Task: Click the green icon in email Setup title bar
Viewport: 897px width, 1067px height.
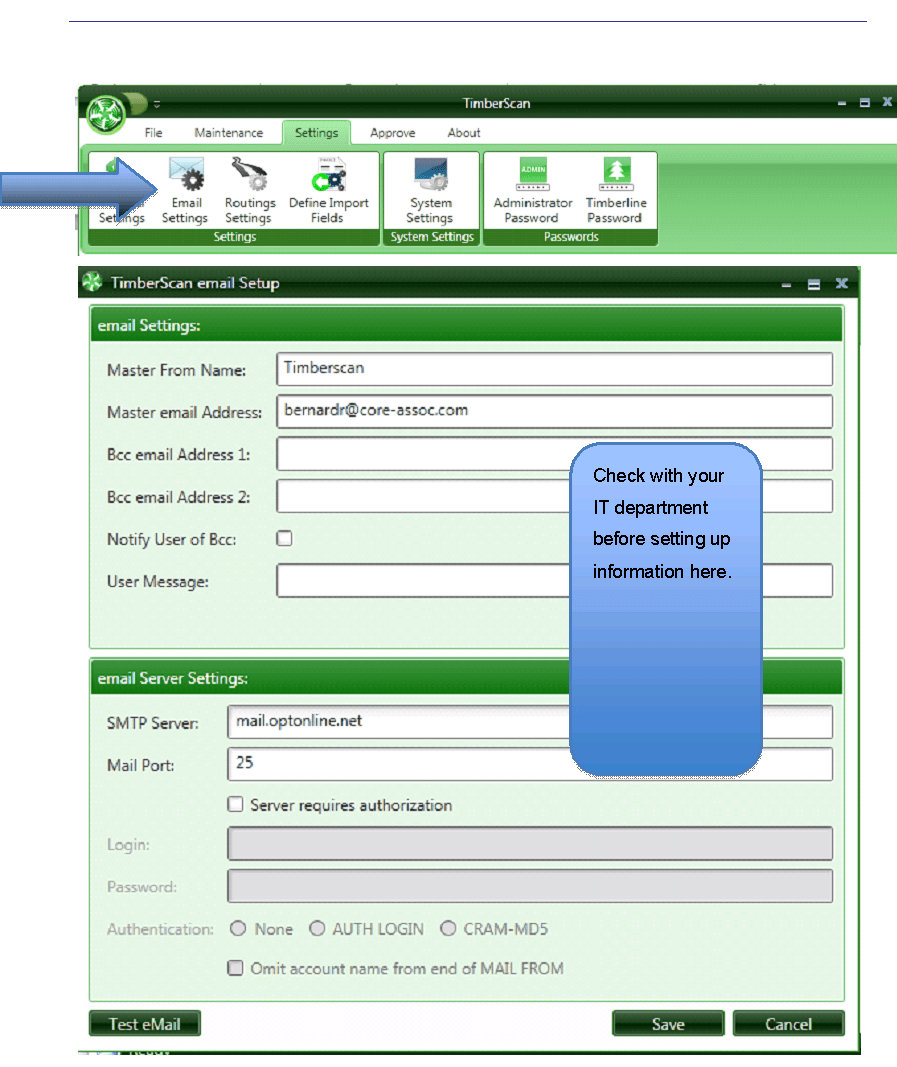Action: click(x=91, y=283)
